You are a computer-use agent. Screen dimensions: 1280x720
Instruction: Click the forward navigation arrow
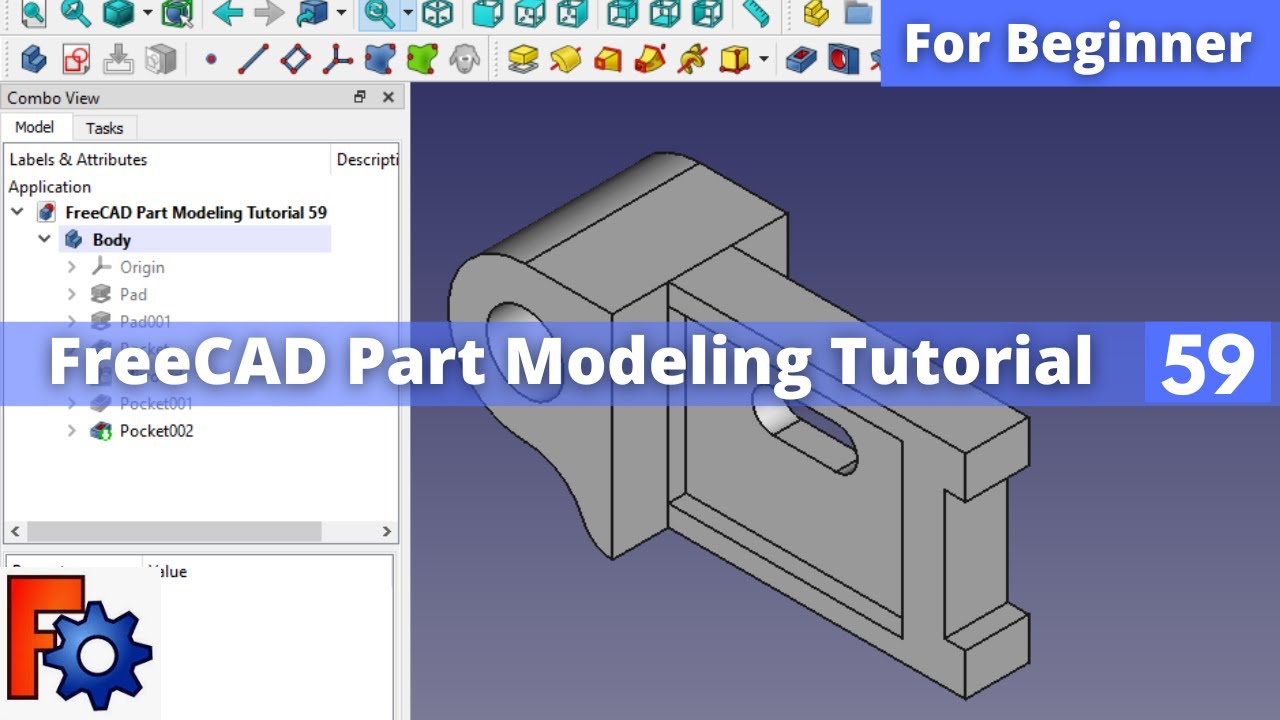coord(269,13)
